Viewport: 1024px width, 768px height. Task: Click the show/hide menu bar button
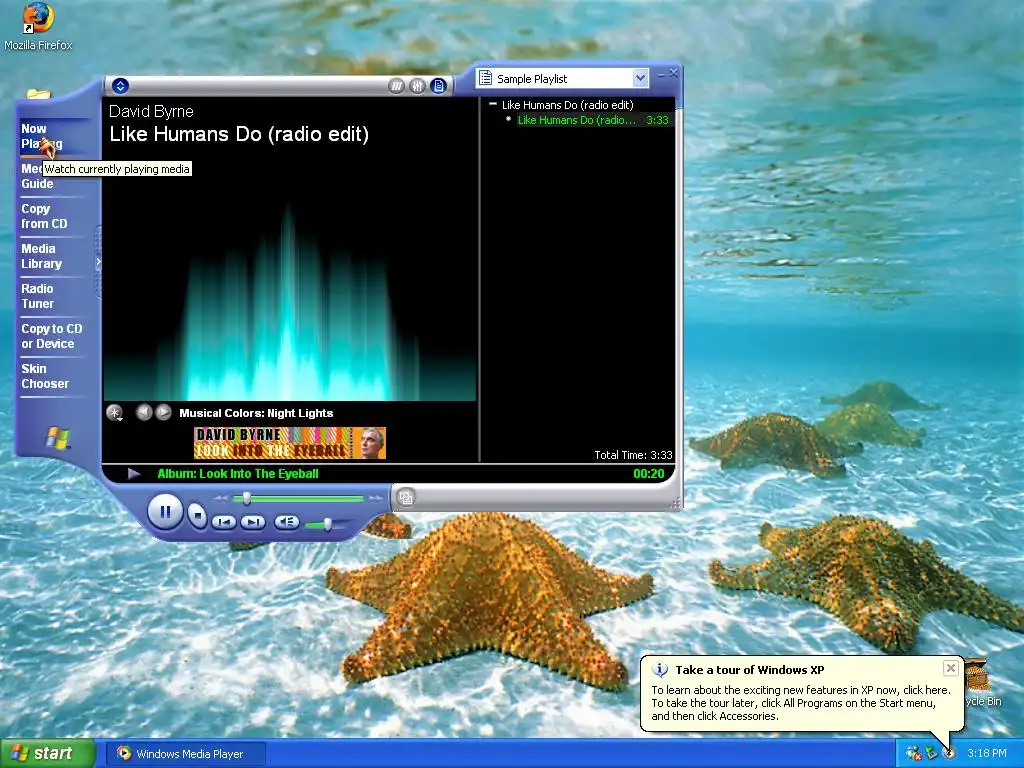tap(120, 86)
